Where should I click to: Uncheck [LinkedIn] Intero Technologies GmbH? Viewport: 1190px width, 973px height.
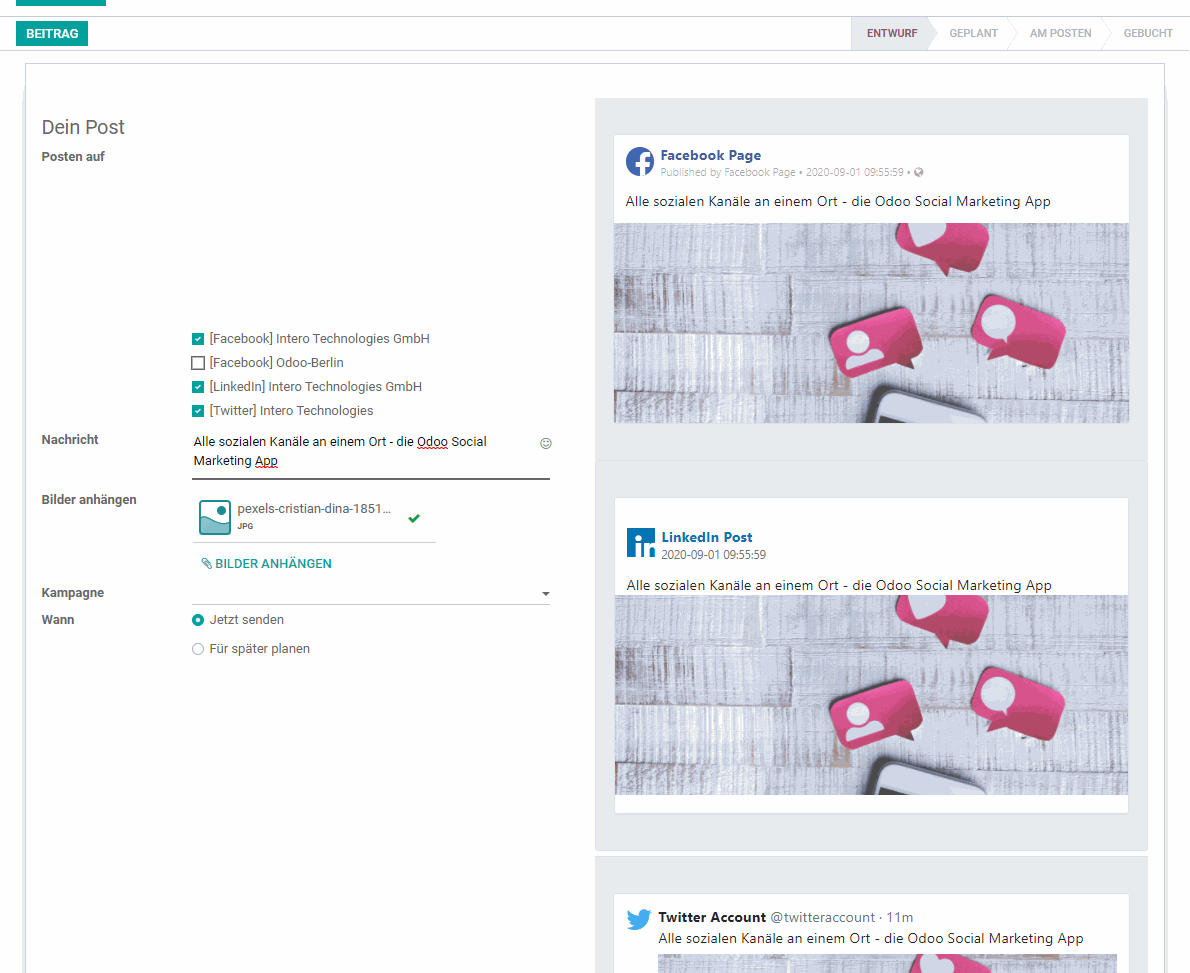point(198,387)
